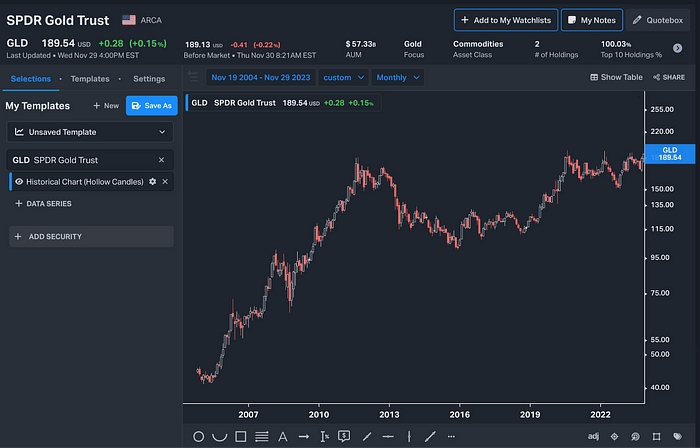This screenshot has height=448, width=700.
Task: Click the My Templates heading
Action: [38, 106]
